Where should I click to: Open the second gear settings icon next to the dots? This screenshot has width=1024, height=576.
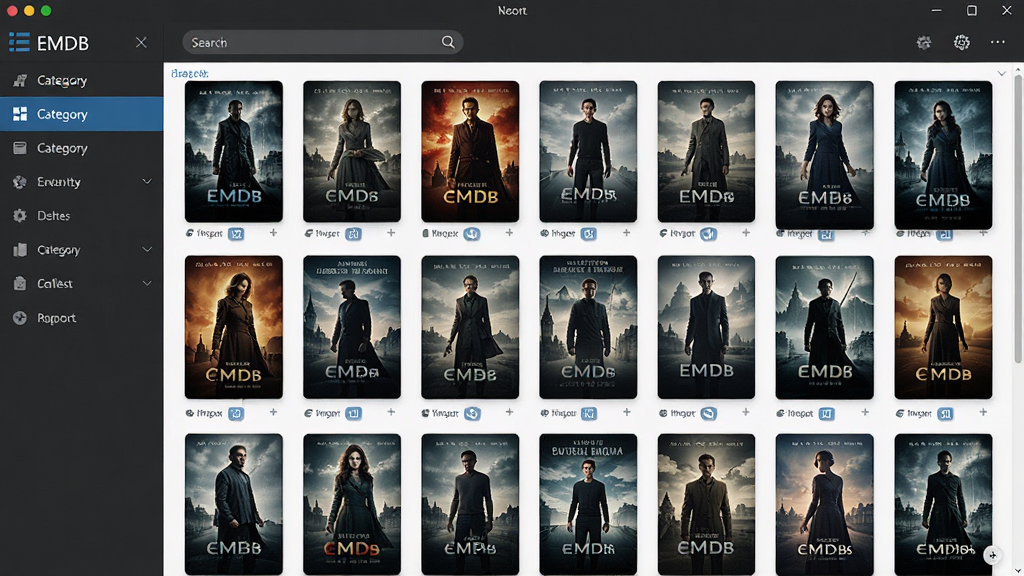pos(961,42)
